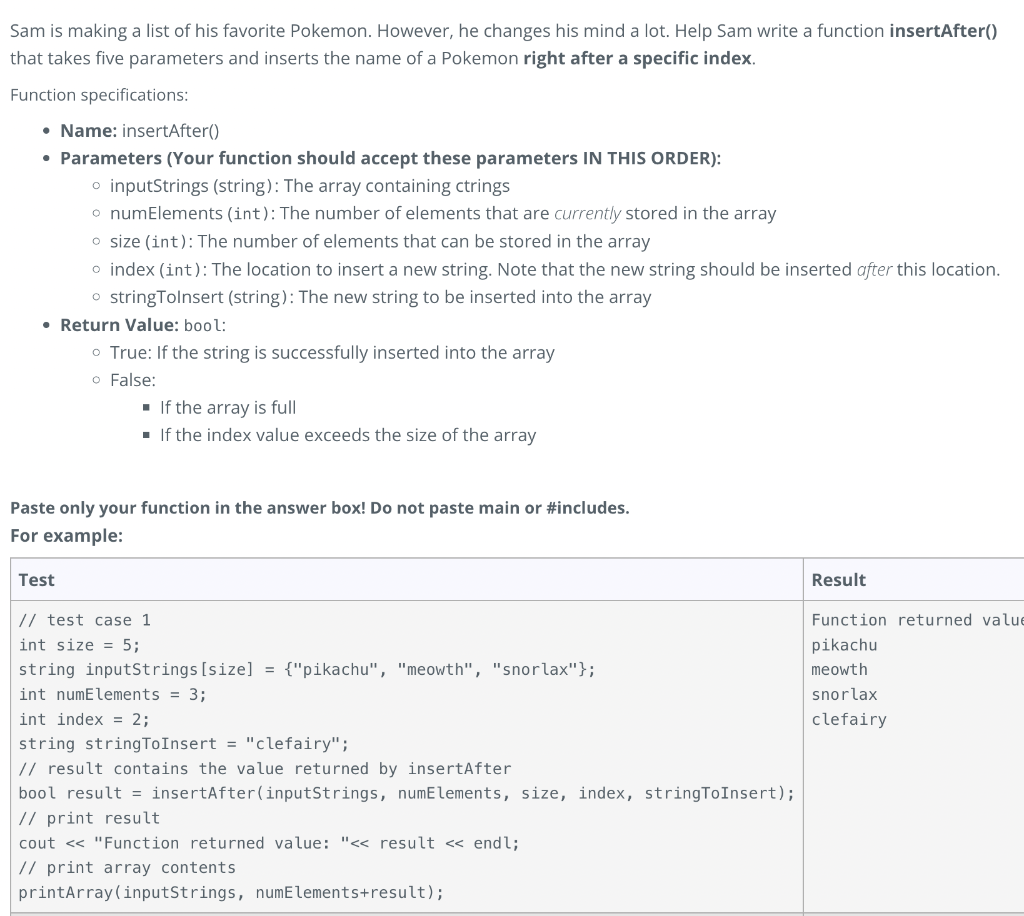Click 'pikachu' in the Result column
This screenshot has height=916, width=1024.
click(x=844, y=645)
